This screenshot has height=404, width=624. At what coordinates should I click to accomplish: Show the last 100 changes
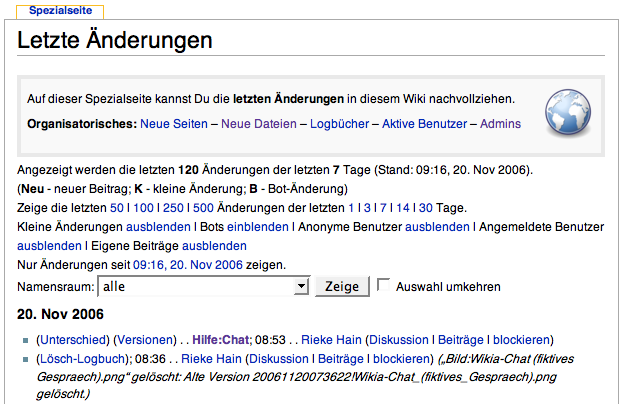[143, 208]
